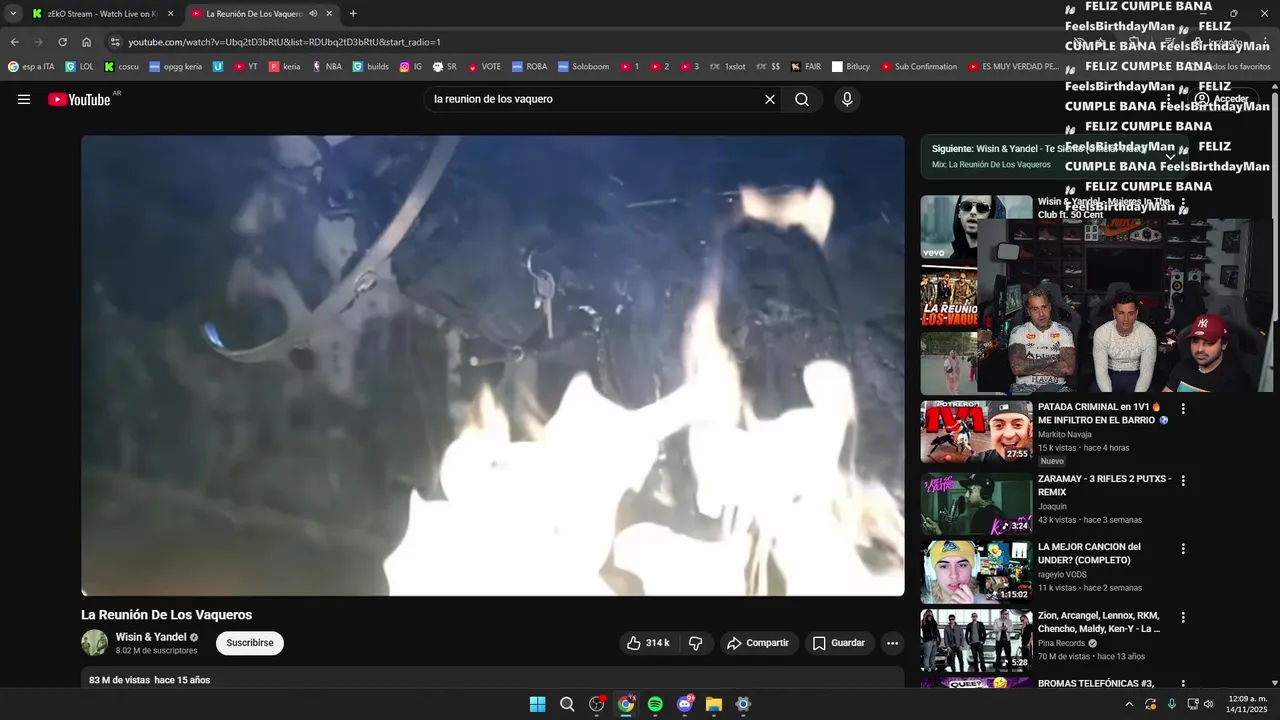Close the La Reunión De Los Vaqueros tab
Viewport: 1280px width, 720px height.
coord(329,14)
